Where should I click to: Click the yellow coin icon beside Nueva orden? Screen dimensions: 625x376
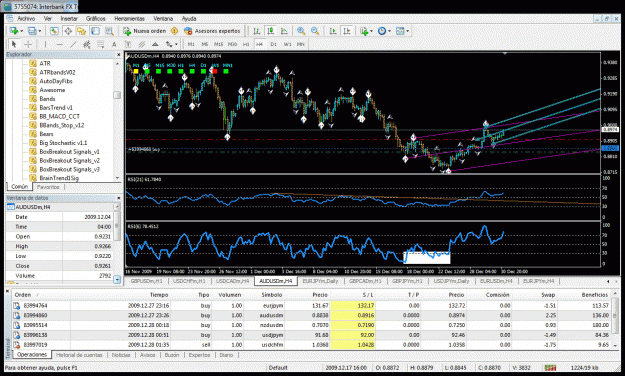coord(174,31)
